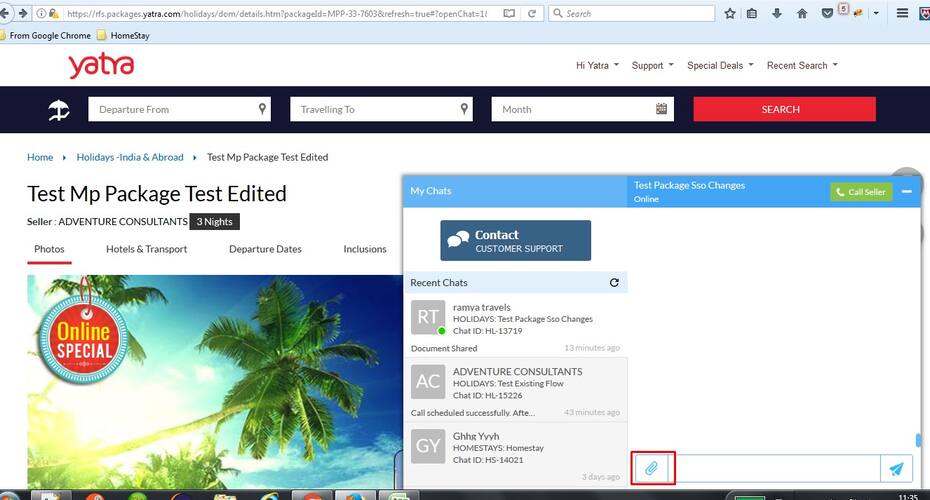Refresh the Recent Chats list
This screenshot has height=500, width=930.
coord(614,282)
